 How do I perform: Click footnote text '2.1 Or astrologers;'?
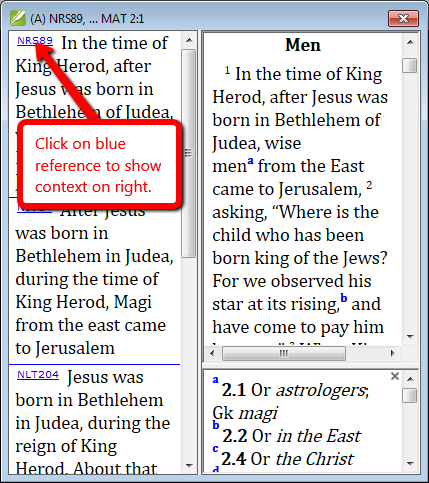pyautogui.click(x=295, y=390)
